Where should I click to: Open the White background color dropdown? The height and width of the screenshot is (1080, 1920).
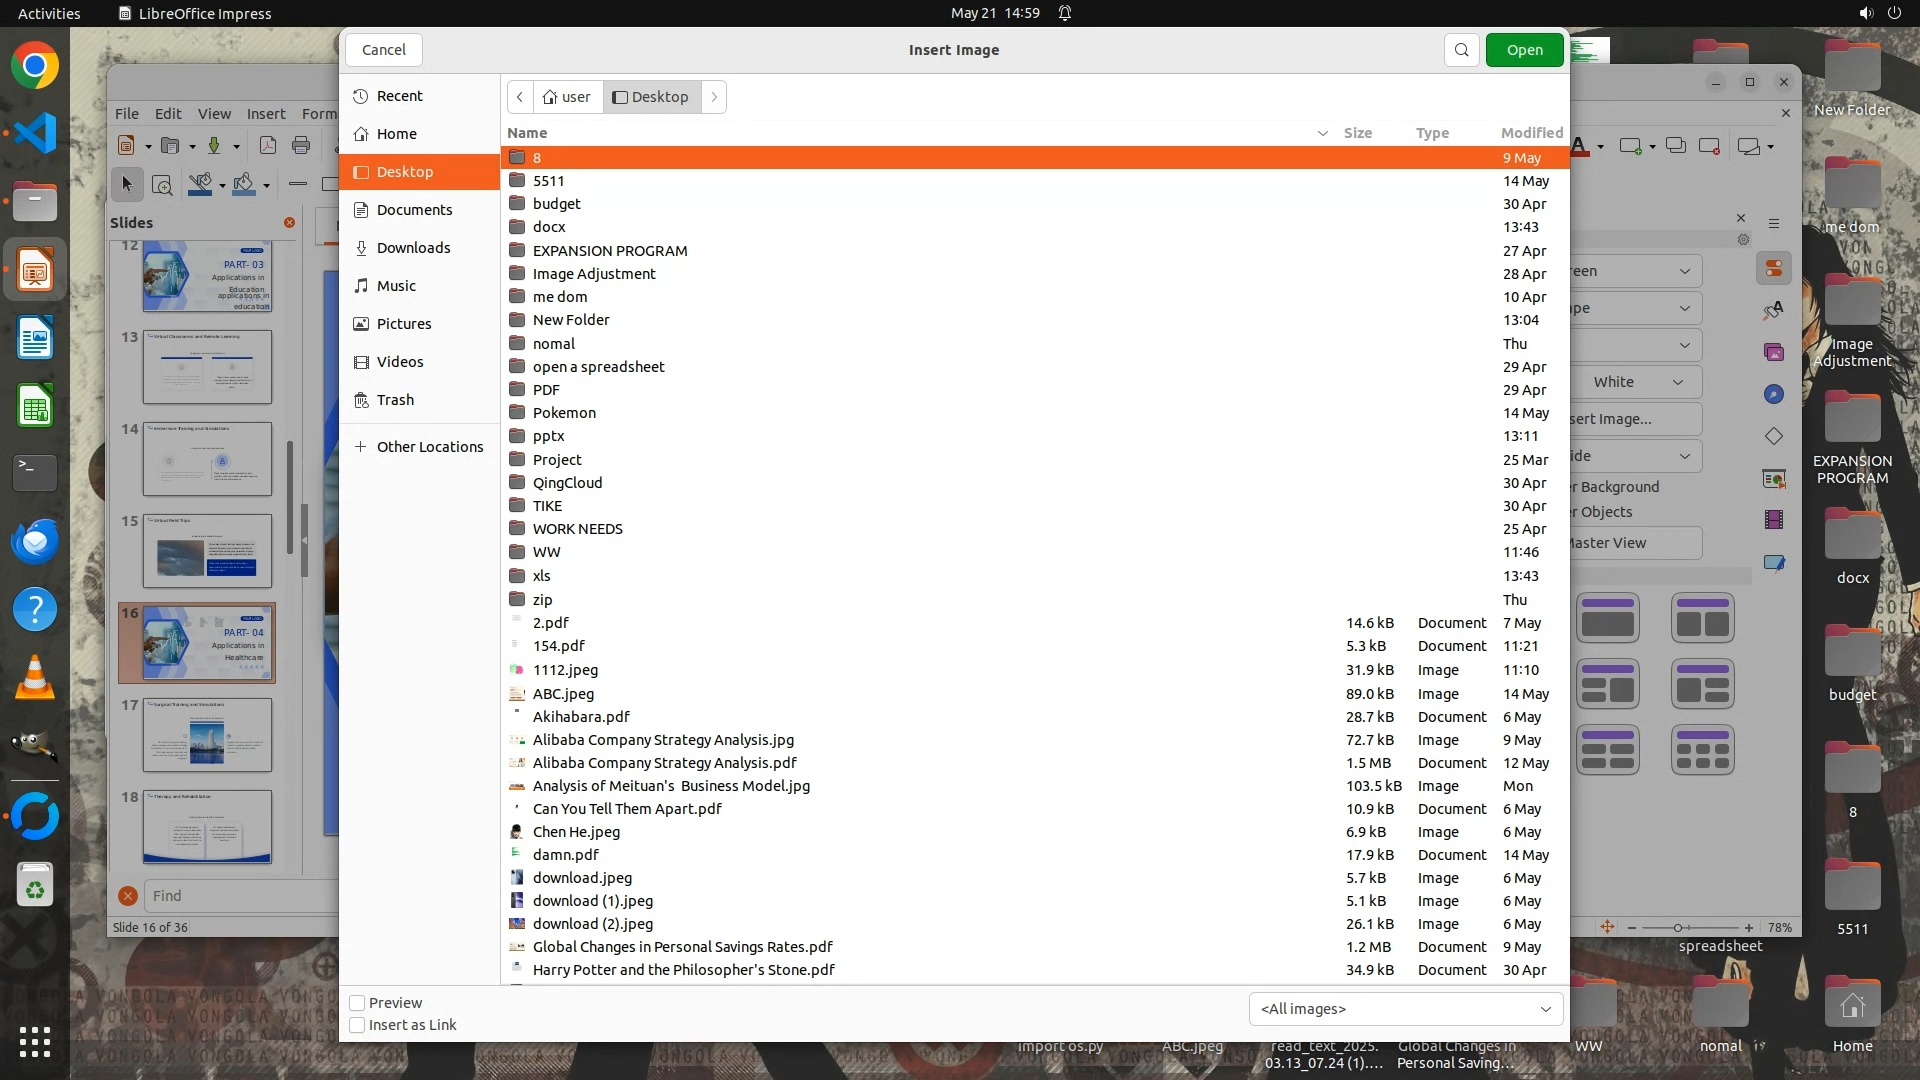(x=1637, y=382)
